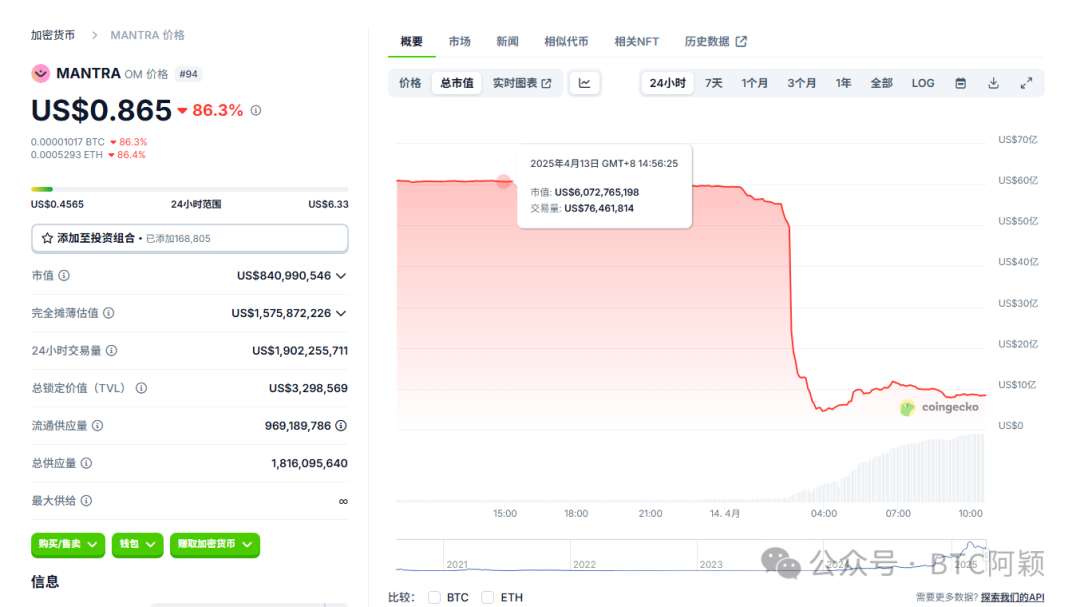Click the info icon next to 总供应量
The width and height of the screenshot is (1080, 607).
[86, 463]
